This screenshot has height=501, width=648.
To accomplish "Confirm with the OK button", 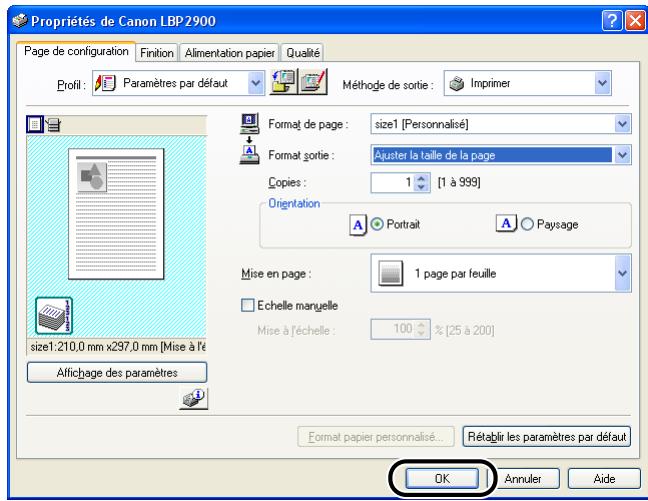I will pos(442,478).
